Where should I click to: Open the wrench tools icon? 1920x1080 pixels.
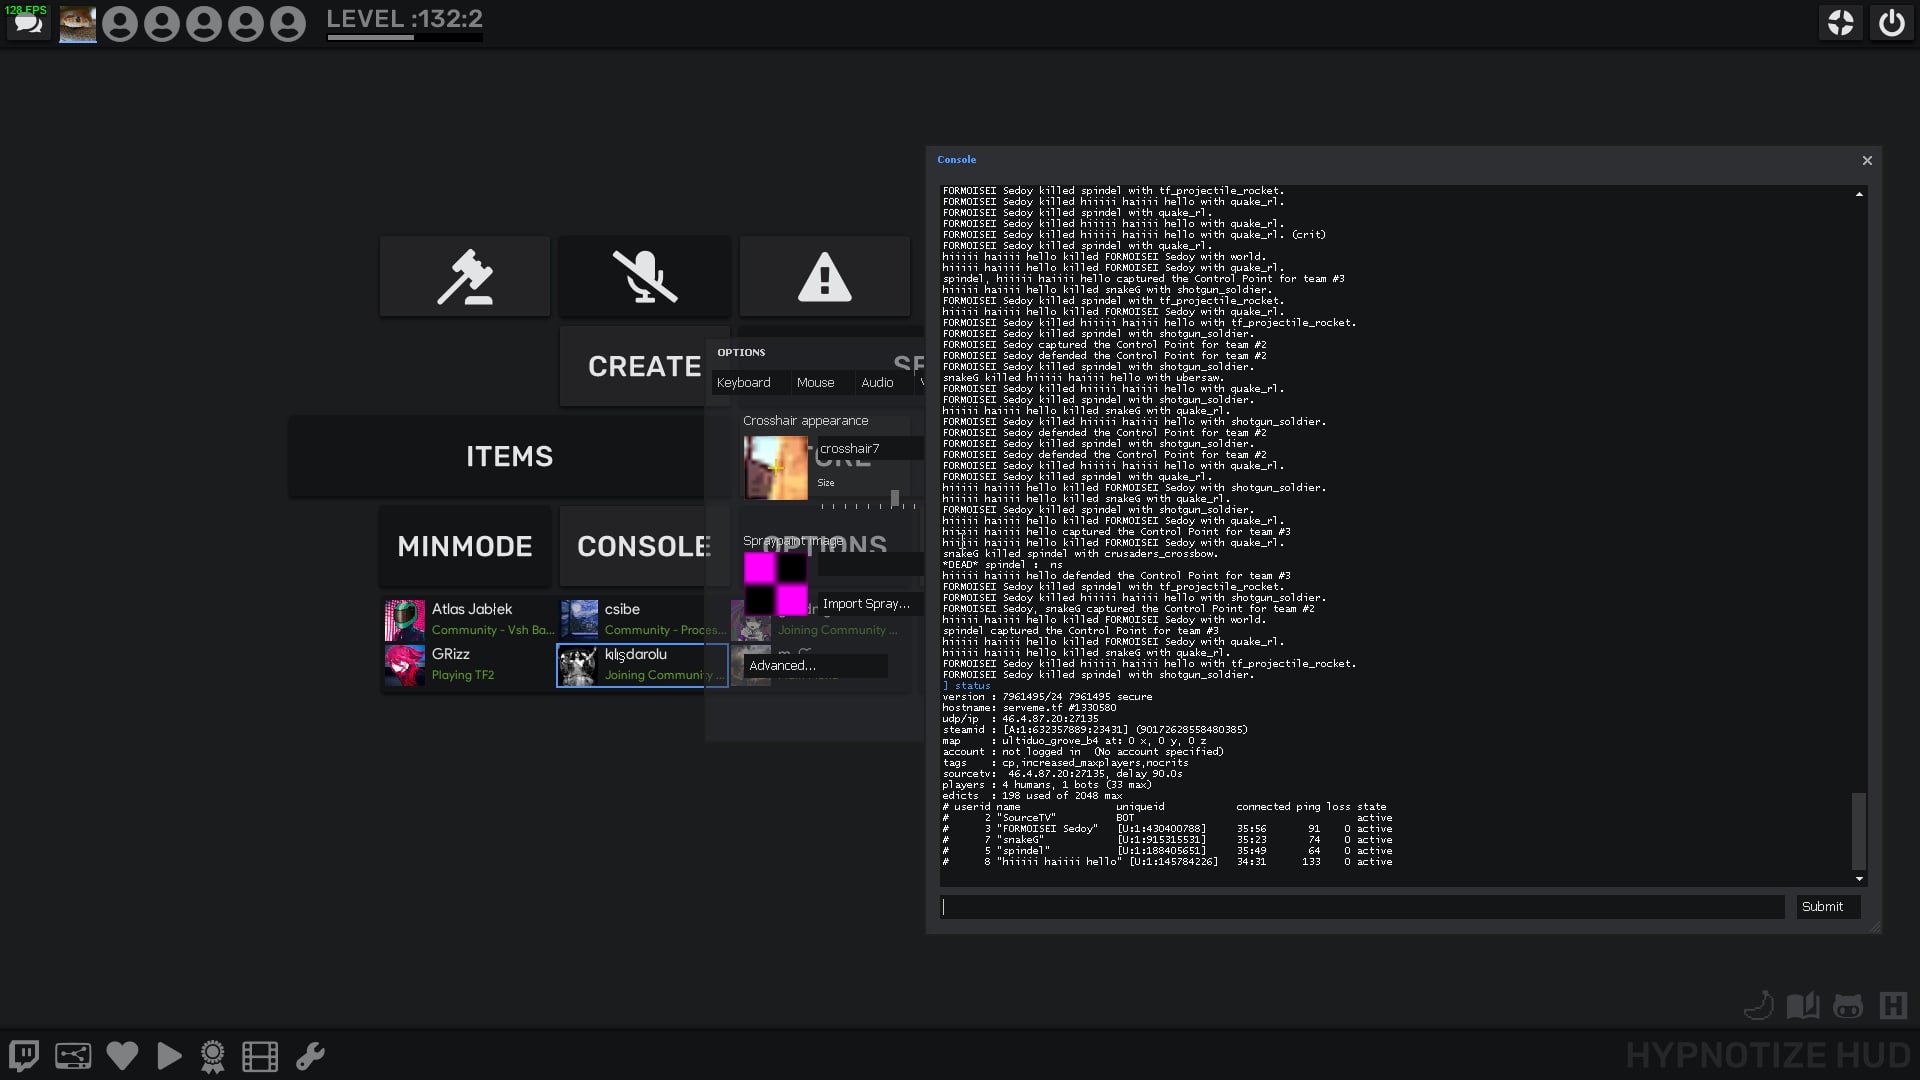pyautogui.click(x=310, y=1056)
